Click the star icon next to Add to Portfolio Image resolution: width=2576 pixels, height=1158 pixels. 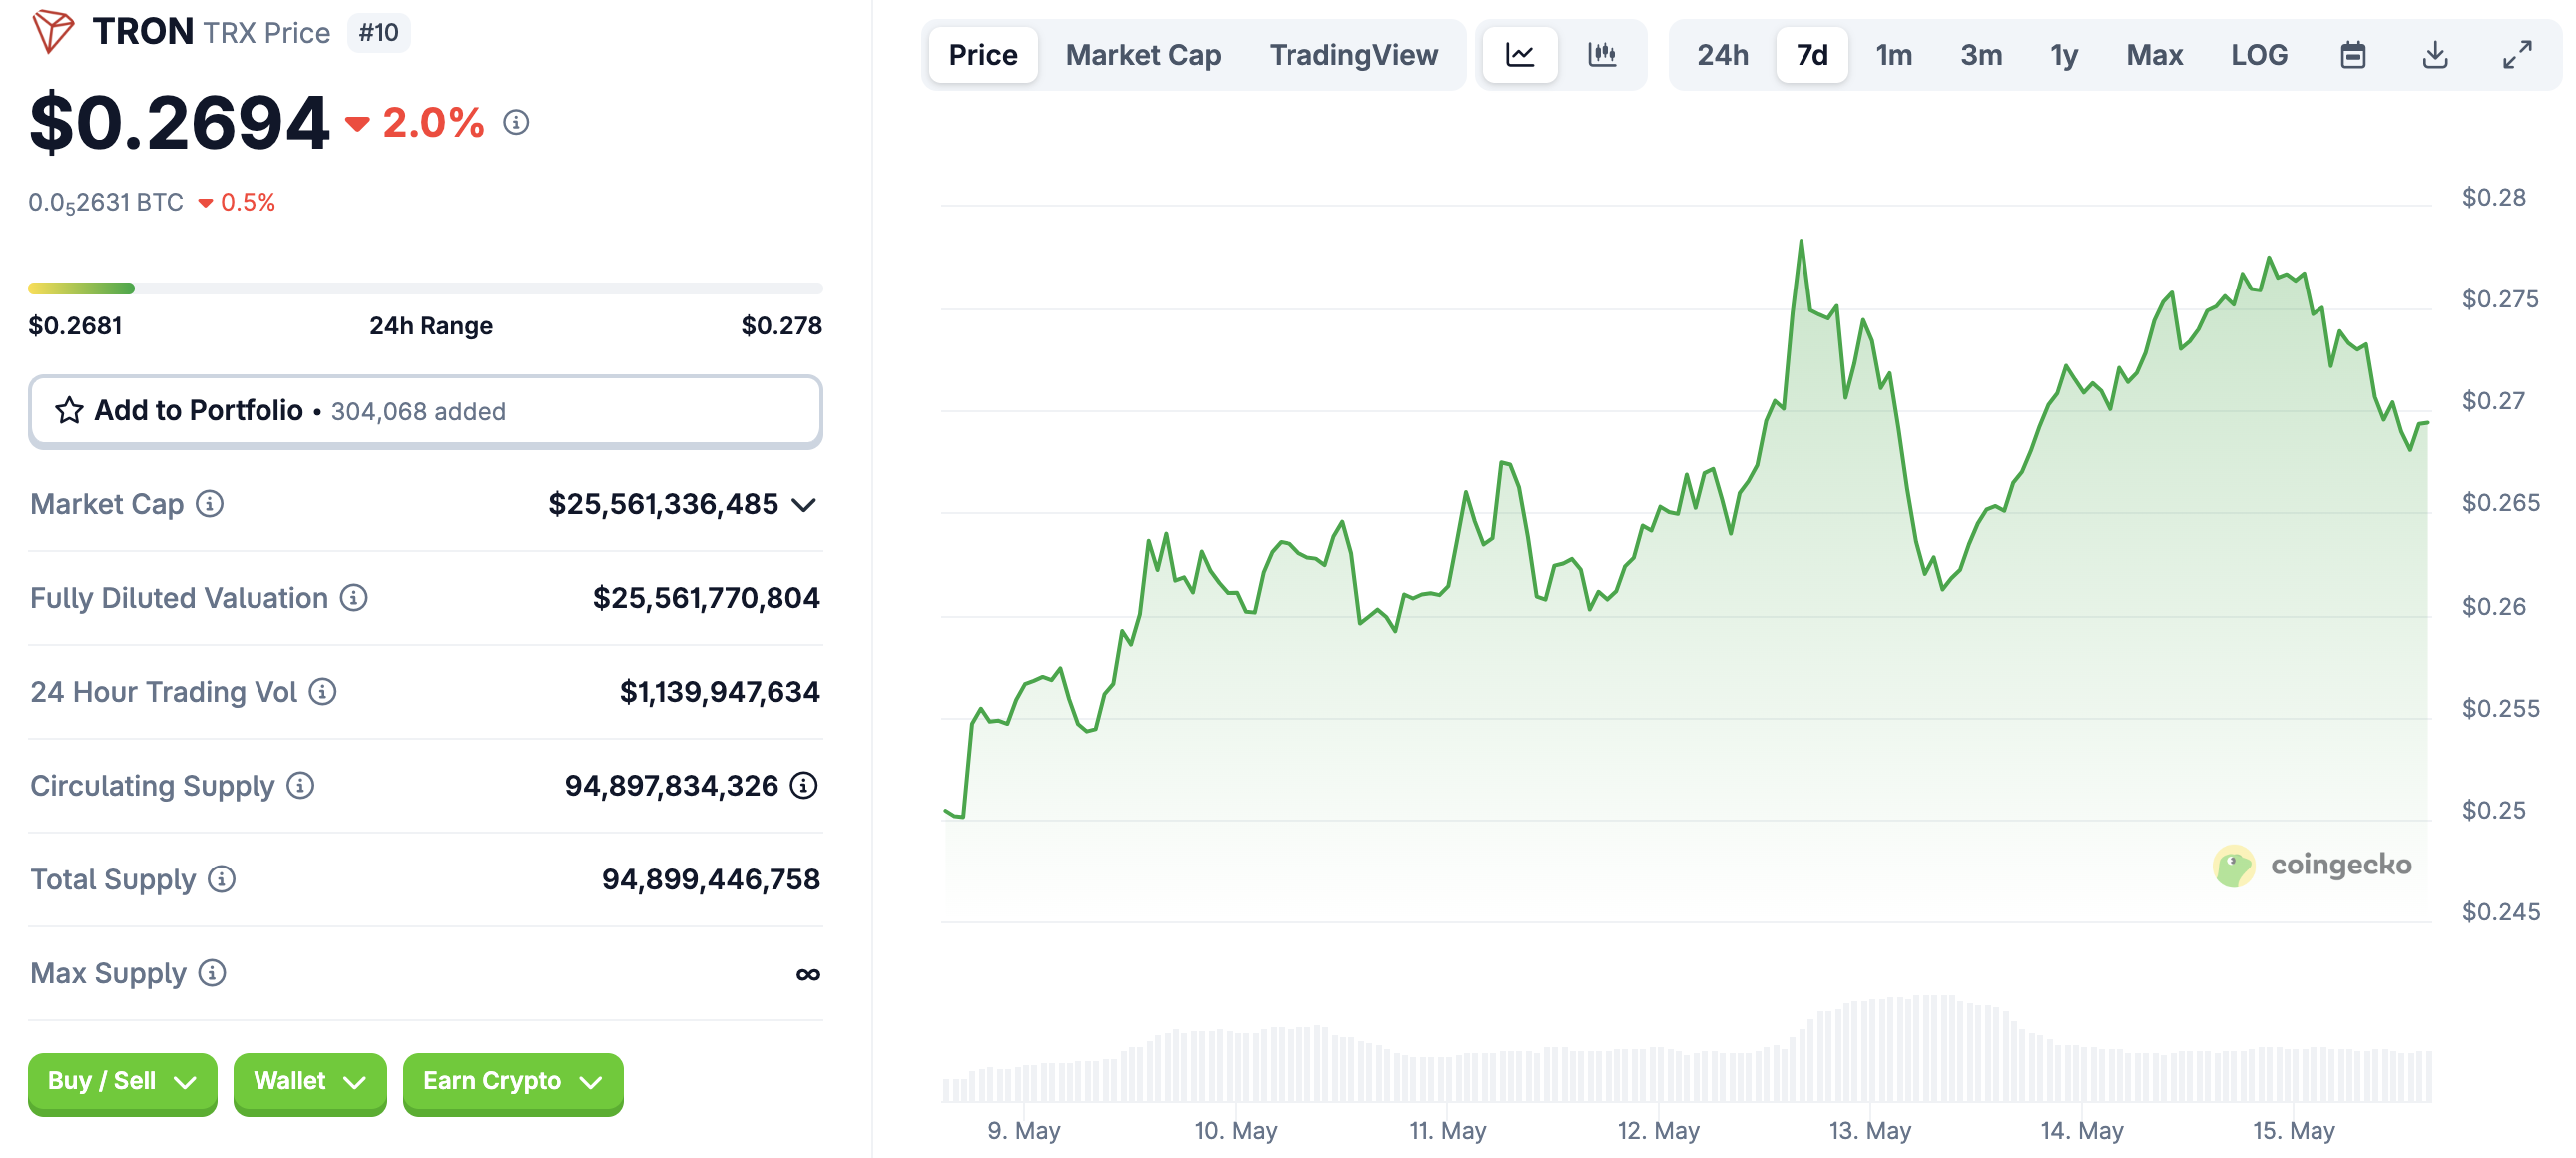pos(69,410)
